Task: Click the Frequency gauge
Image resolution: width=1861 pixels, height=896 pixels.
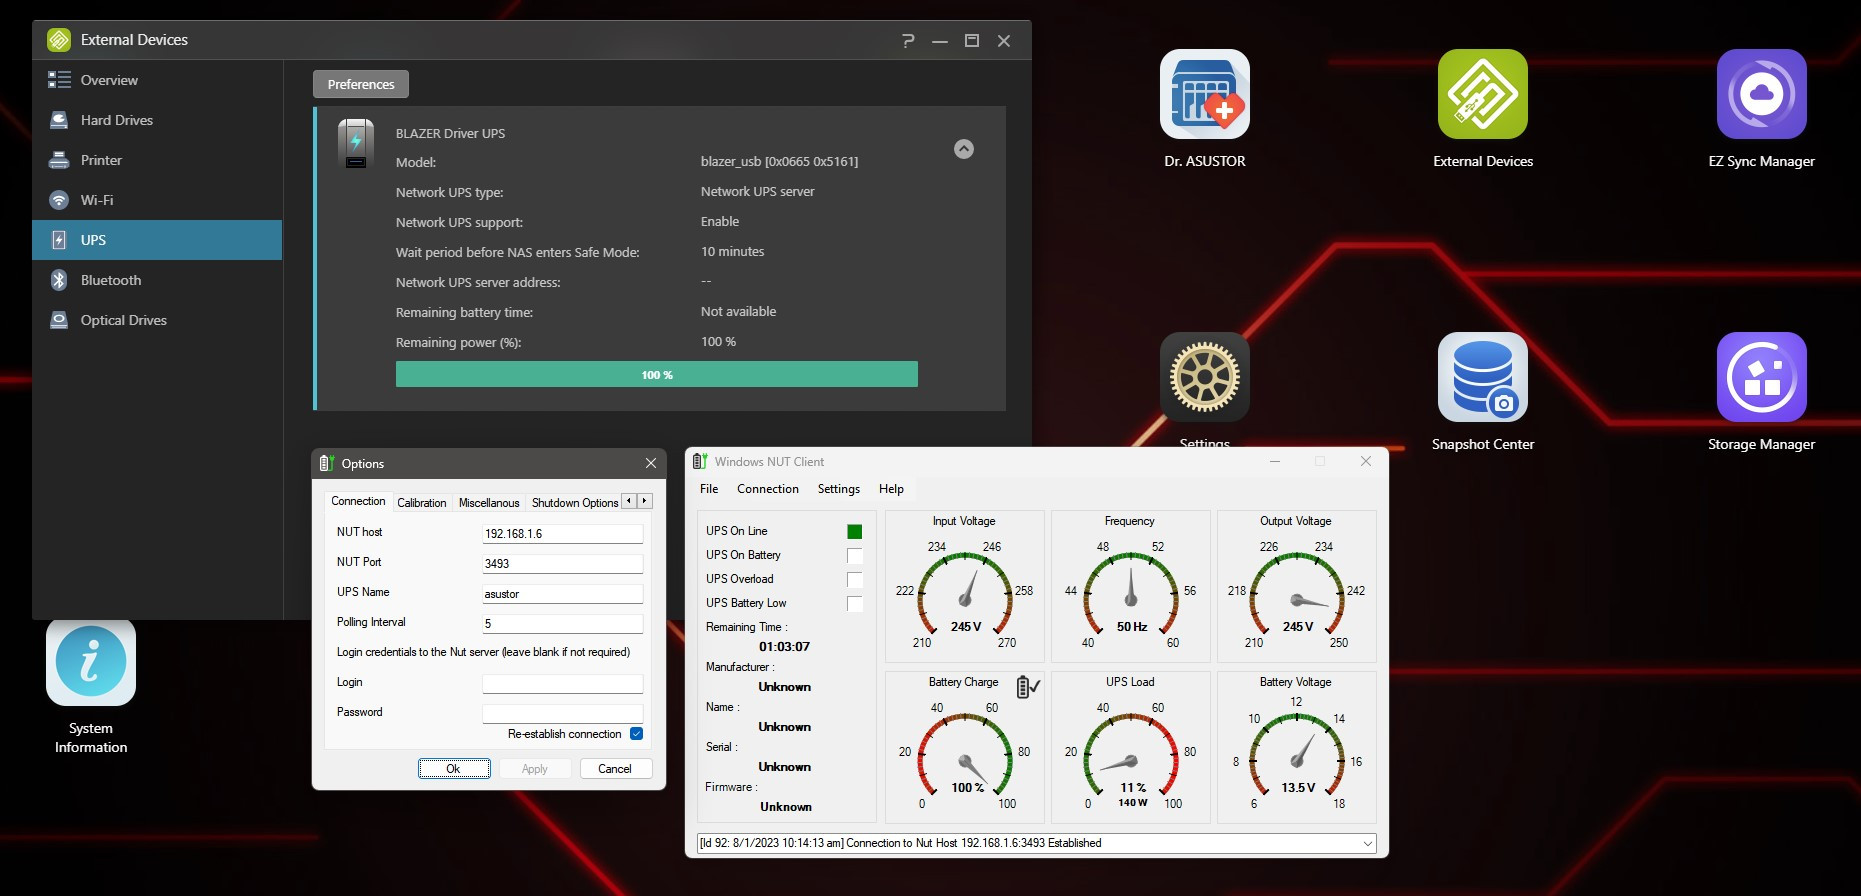Action: click(1131, 587)
